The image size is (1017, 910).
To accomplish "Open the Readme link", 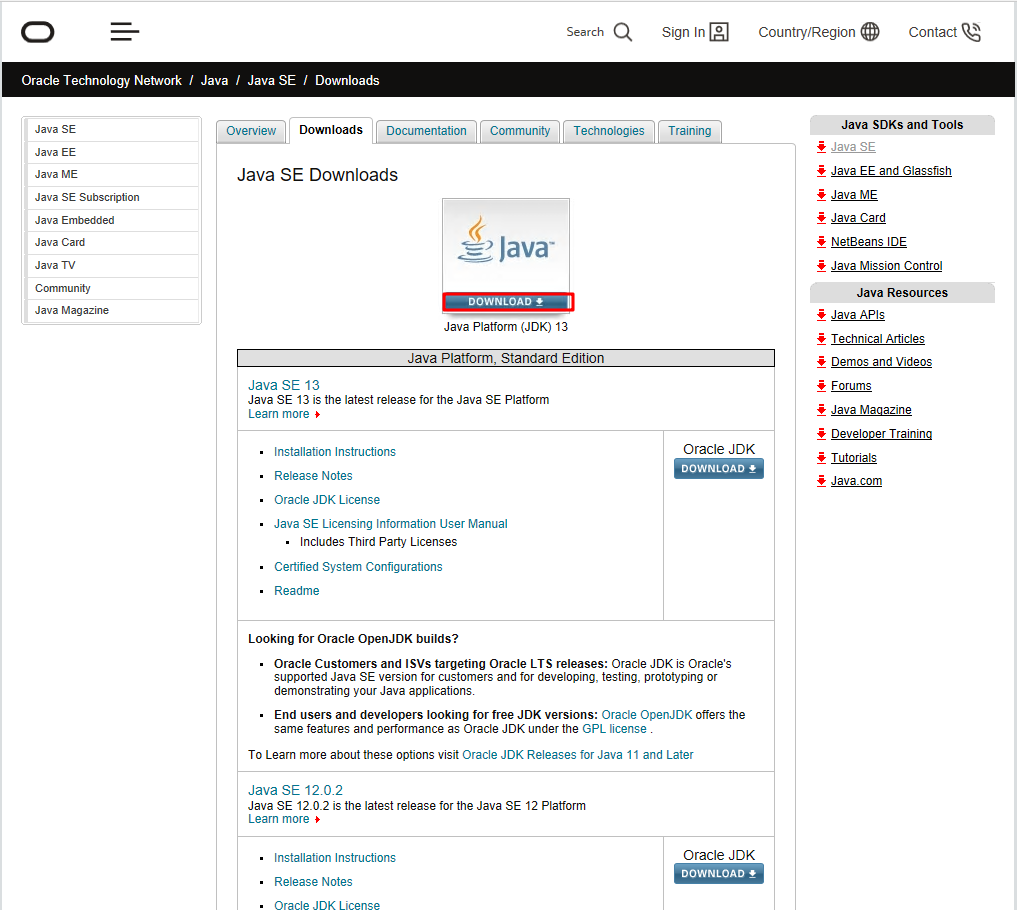I will [296, 590].
